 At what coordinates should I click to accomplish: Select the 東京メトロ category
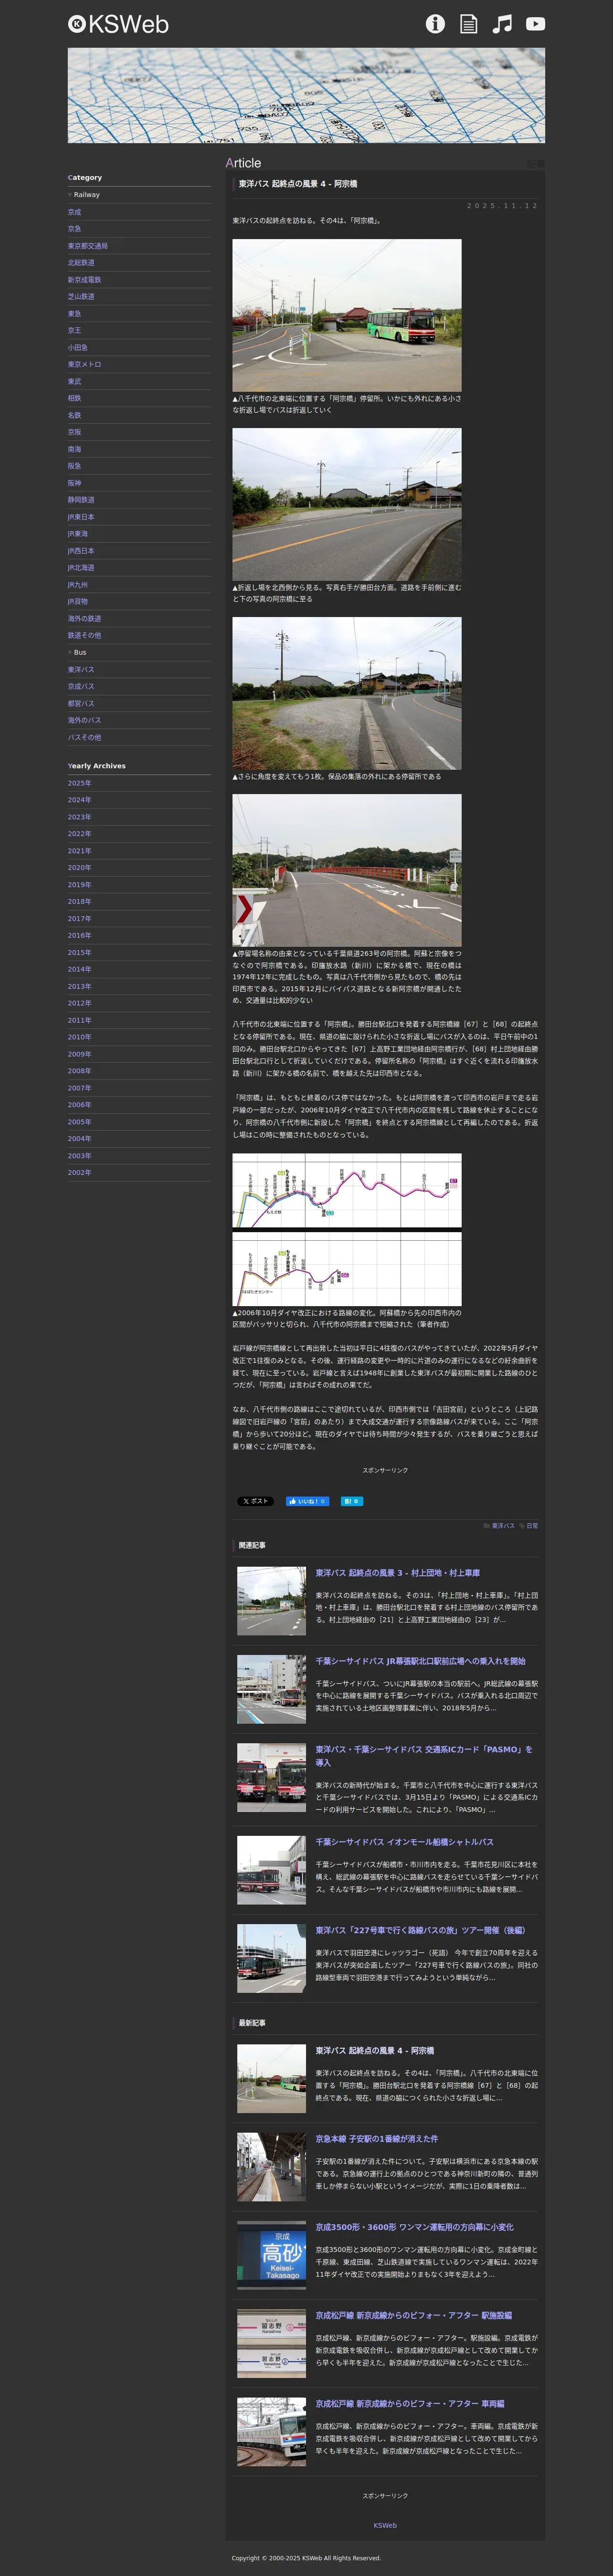pyautogui.click(x=85, y=364)
